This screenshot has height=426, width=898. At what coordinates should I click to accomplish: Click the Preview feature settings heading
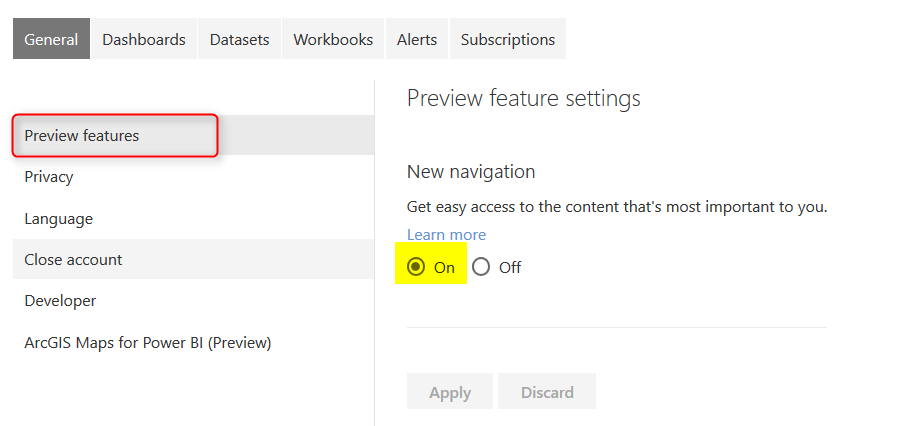[523, 98]
